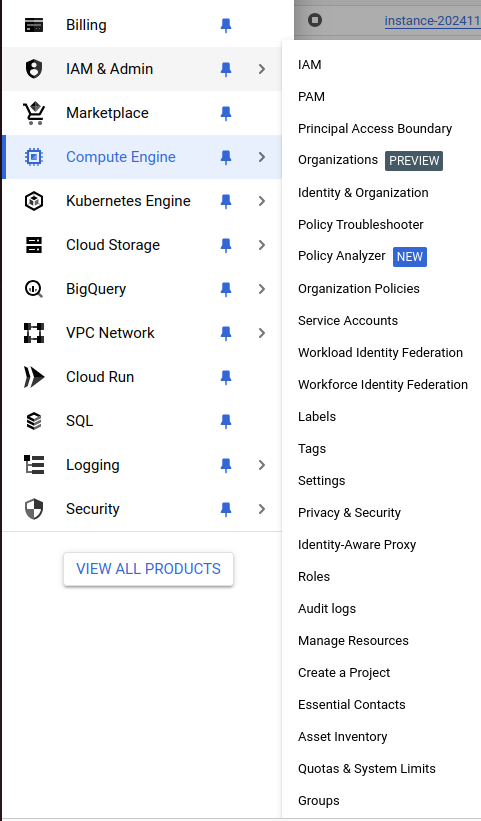Select Service Accounts from the submenu

[x=348, y=320]
